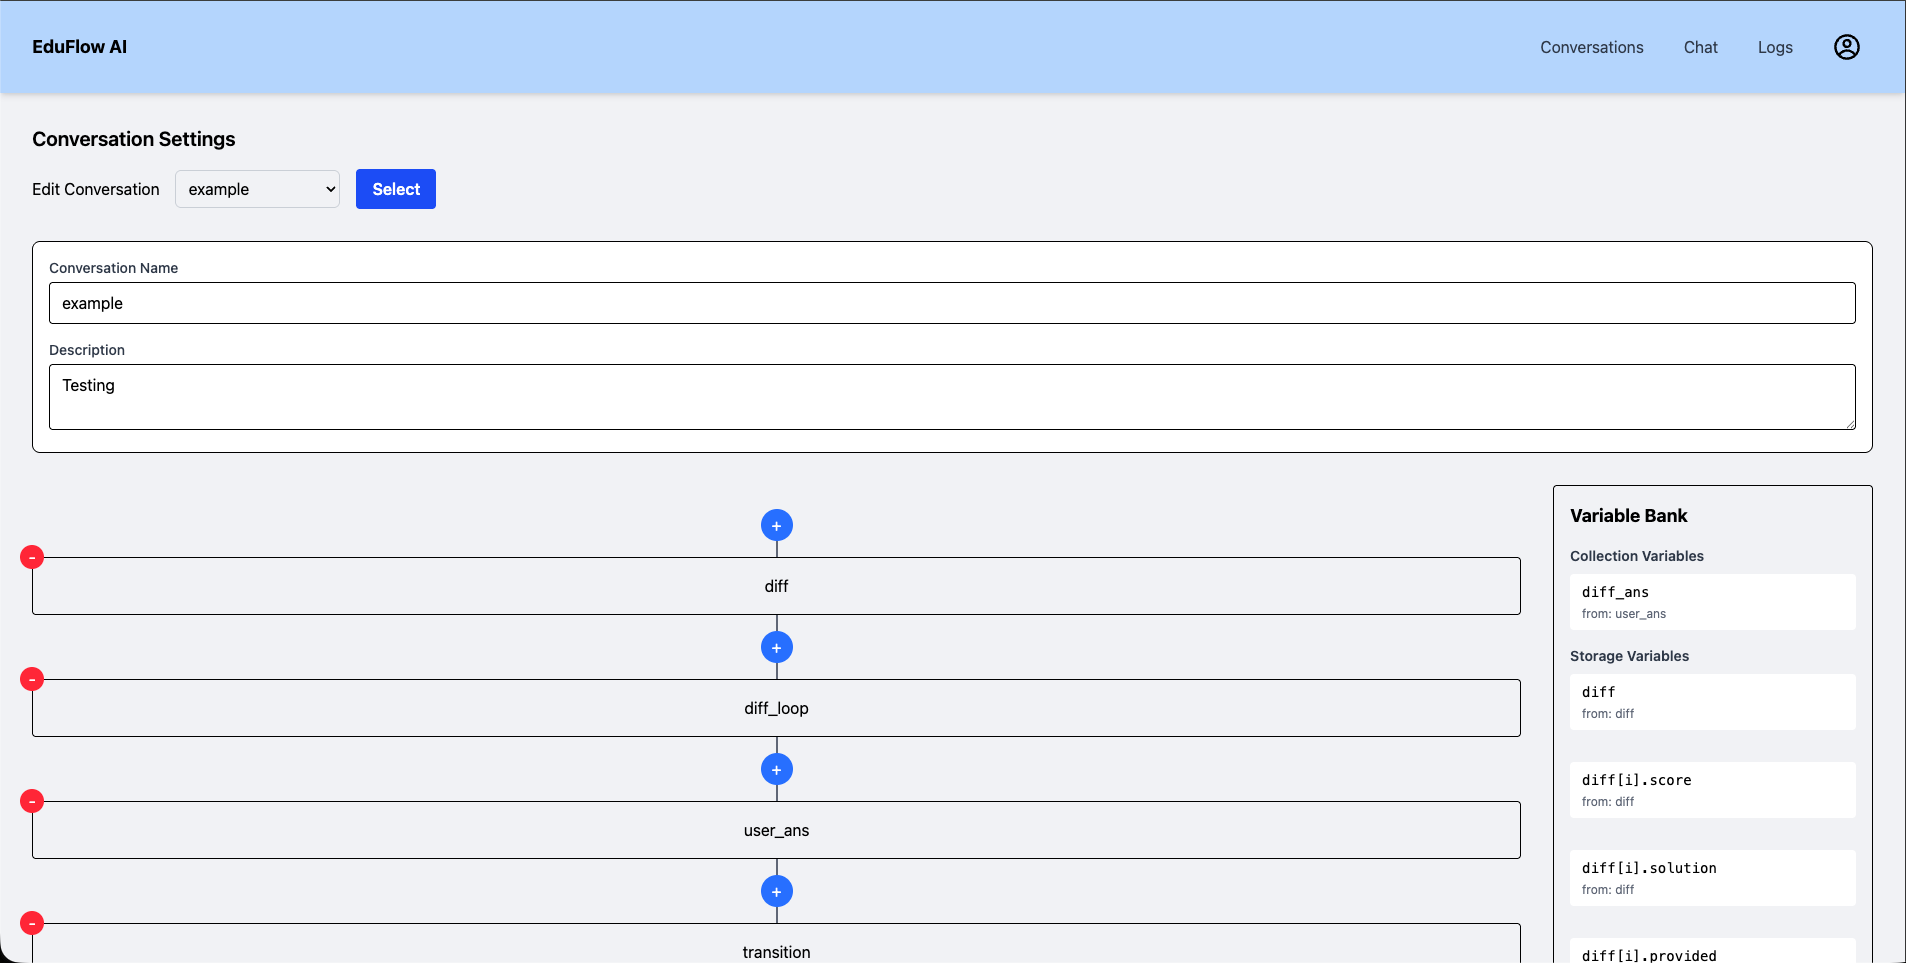The height and width of the screenshot is (963, 1906).
Task: Delete the diff_loop node using minus icon
Action: pos(32,679)
